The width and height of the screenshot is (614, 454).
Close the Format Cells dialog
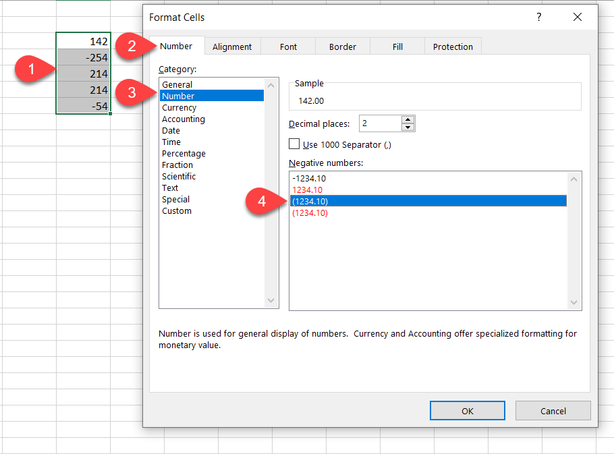click(x=577, y=17)
